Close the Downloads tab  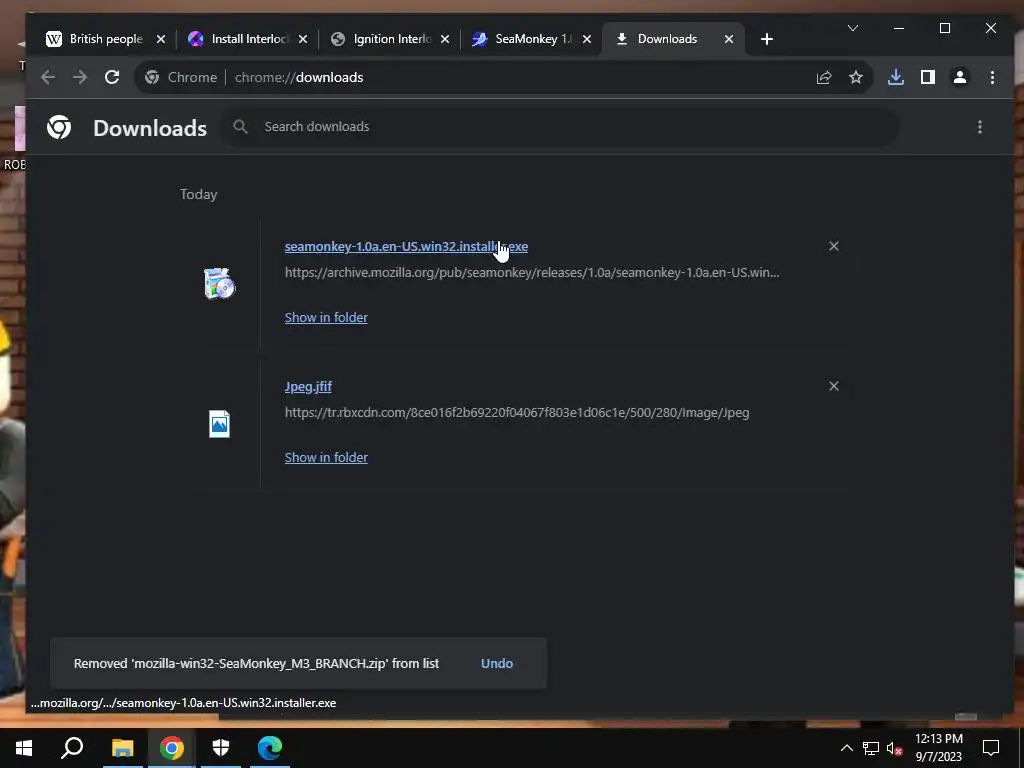729,39
